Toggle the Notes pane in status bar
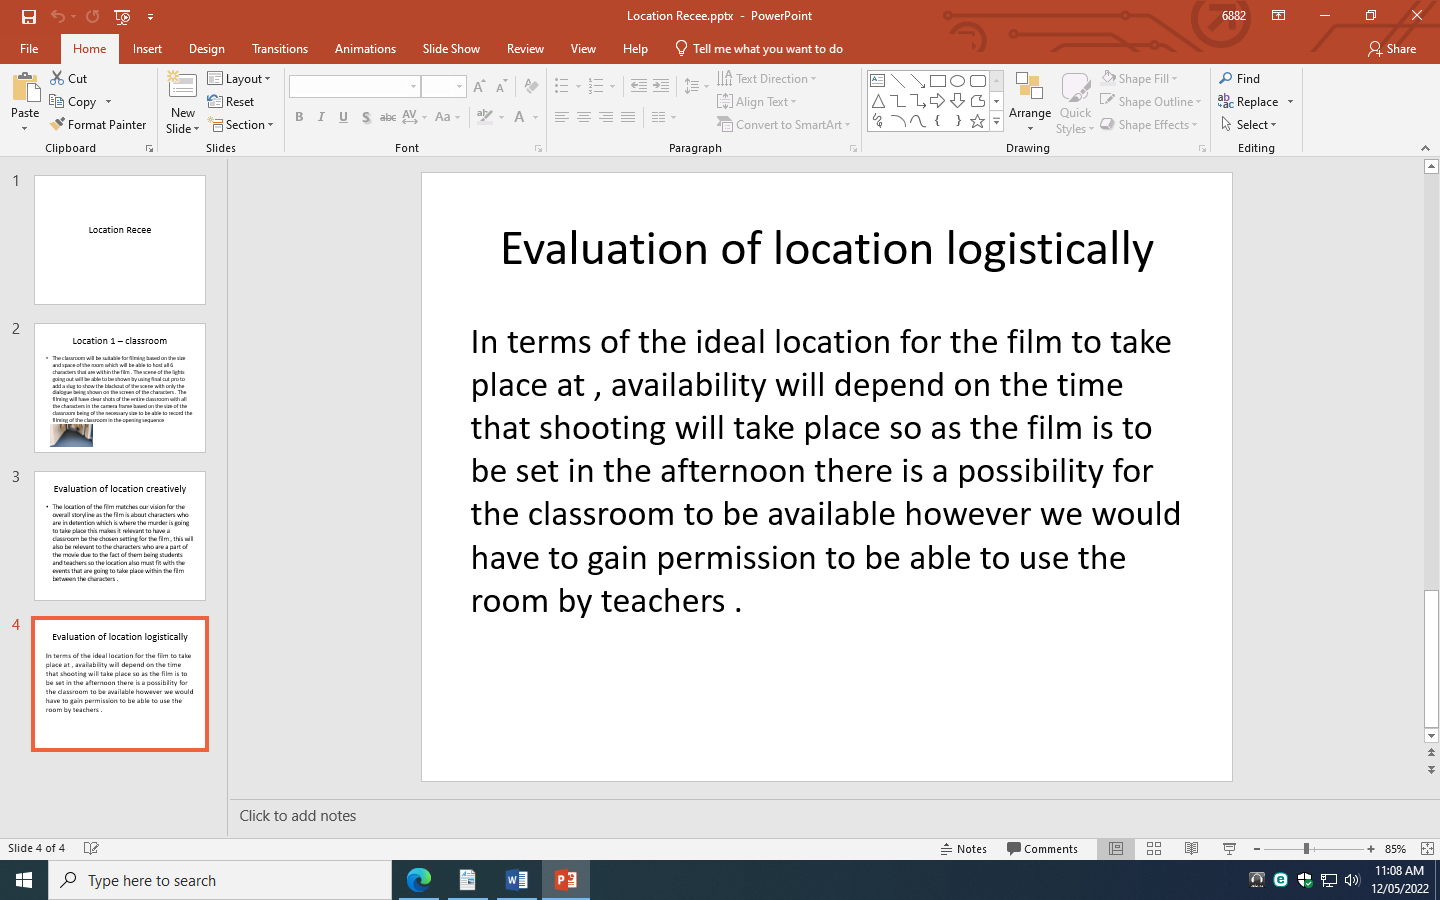This screenshot has width=1440, height=900. (x=964, y=849)
